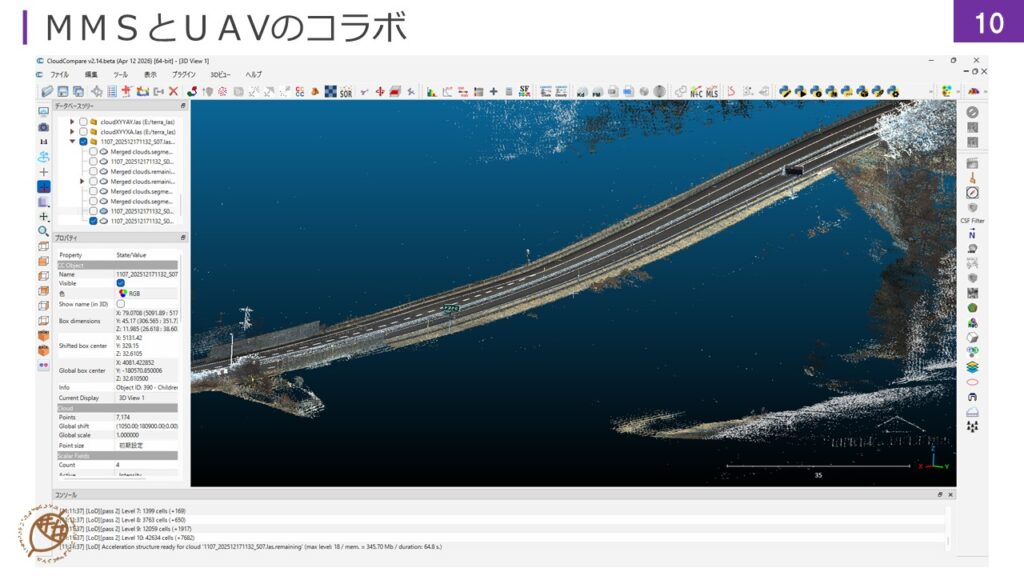Screen dimensions: 1024x576
Task: Open the ファイル menu
Action: pyautogui.click(x=59, y=75)
